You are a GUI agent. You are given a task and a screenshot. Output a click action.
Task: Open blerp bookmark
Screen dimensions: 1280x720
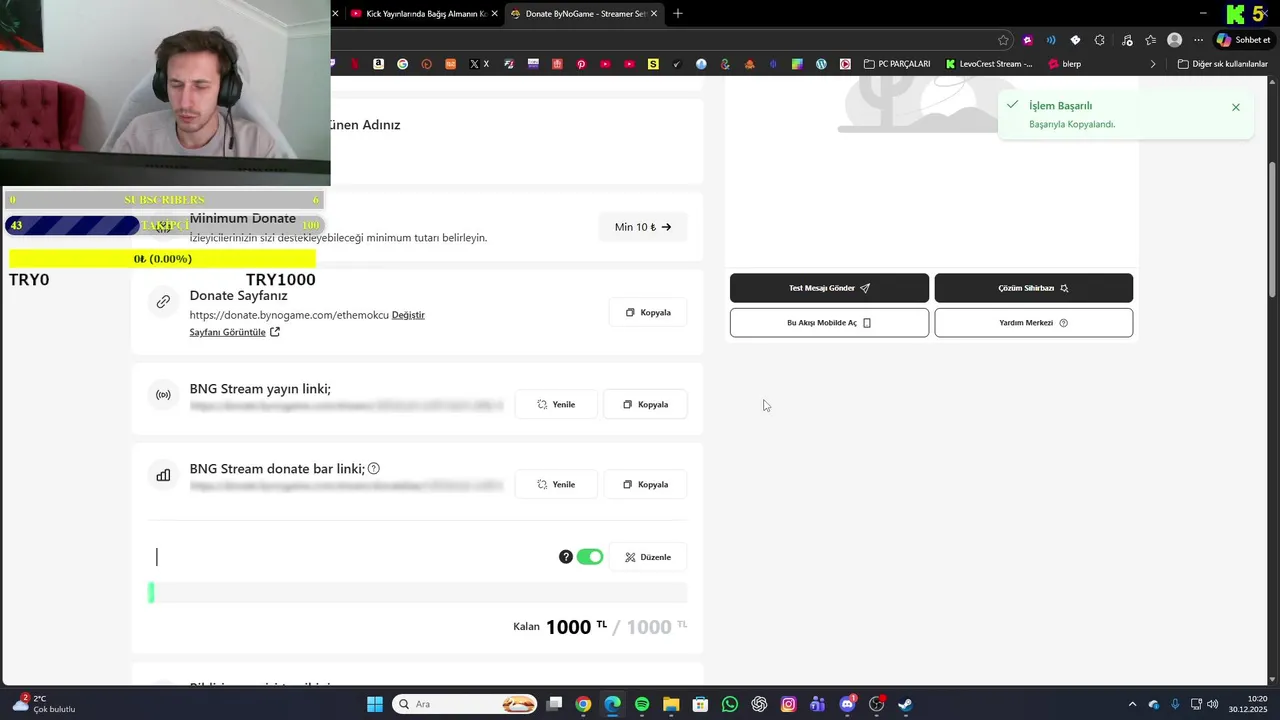pyautogui.click(x=1064, y=64)
